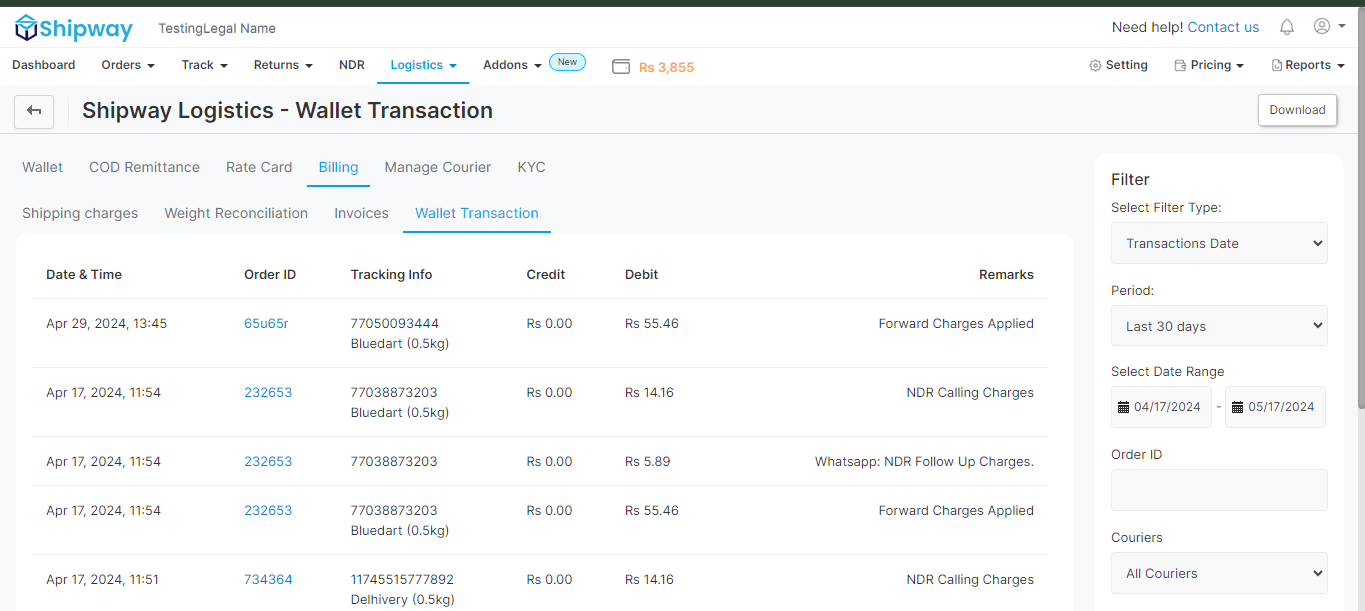The image size is (1365, 611).
Task: Expand the Addons menu
Action: [x=512, y=65]
